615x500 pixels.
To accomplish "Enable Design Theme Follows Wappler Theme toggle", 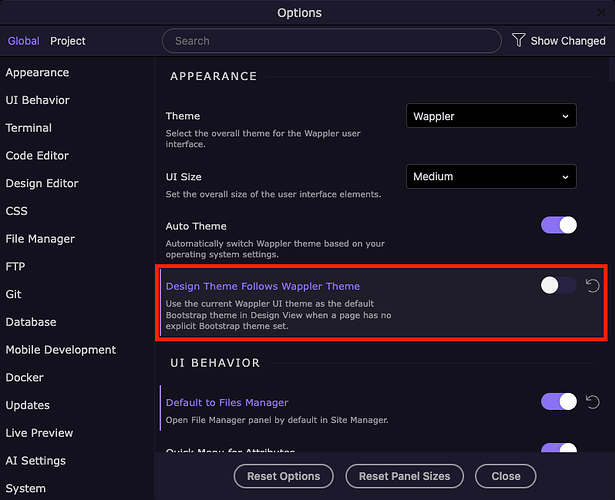I will tap(559, 286).
